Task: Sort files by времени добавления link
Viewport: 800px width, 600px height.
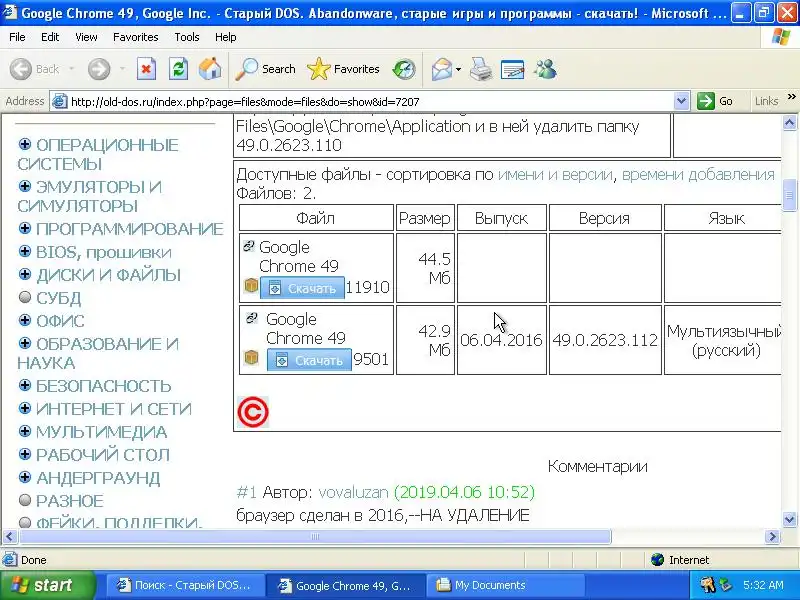Action: coord(698,174)
